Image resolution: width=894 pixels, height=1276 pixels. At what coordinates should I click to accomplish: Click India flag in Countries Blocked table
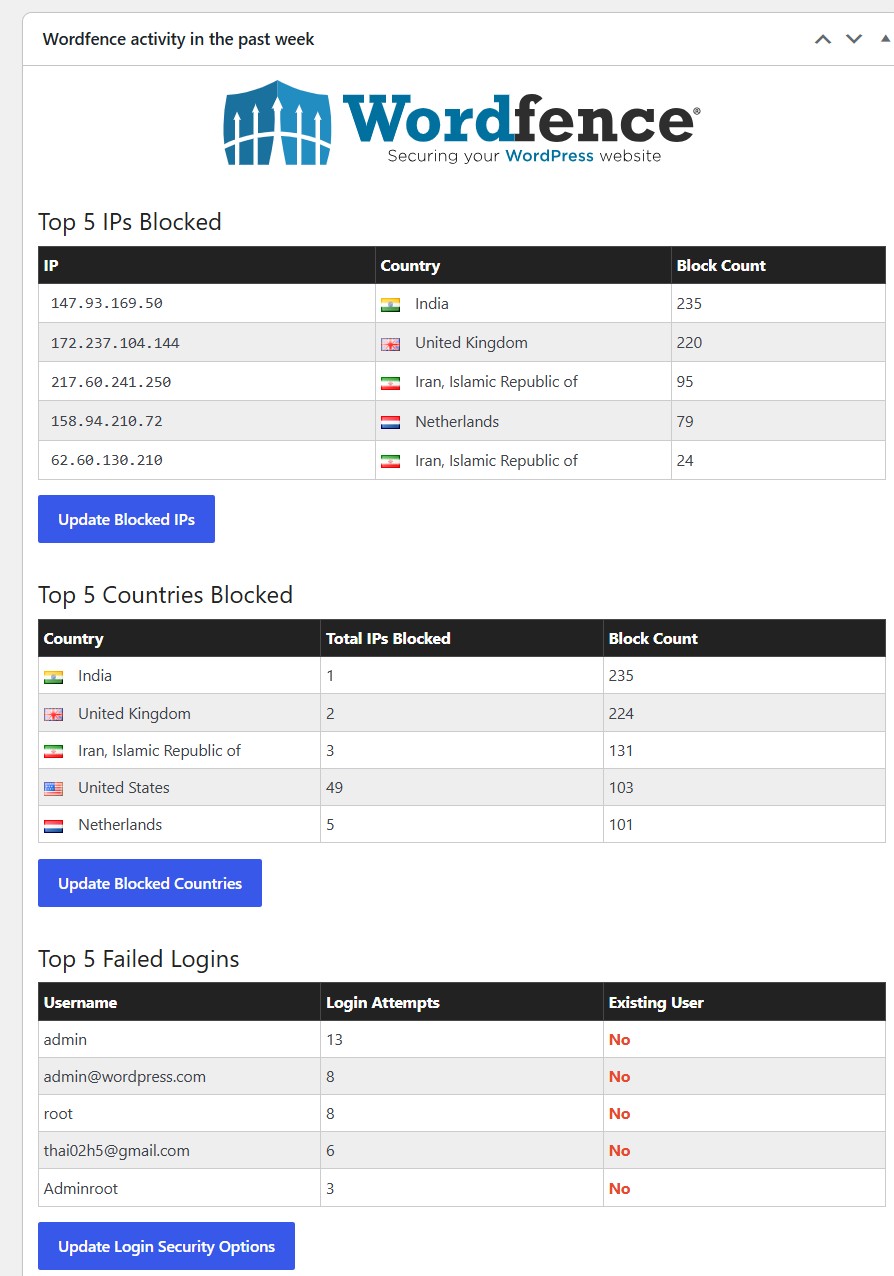(53, 677)
